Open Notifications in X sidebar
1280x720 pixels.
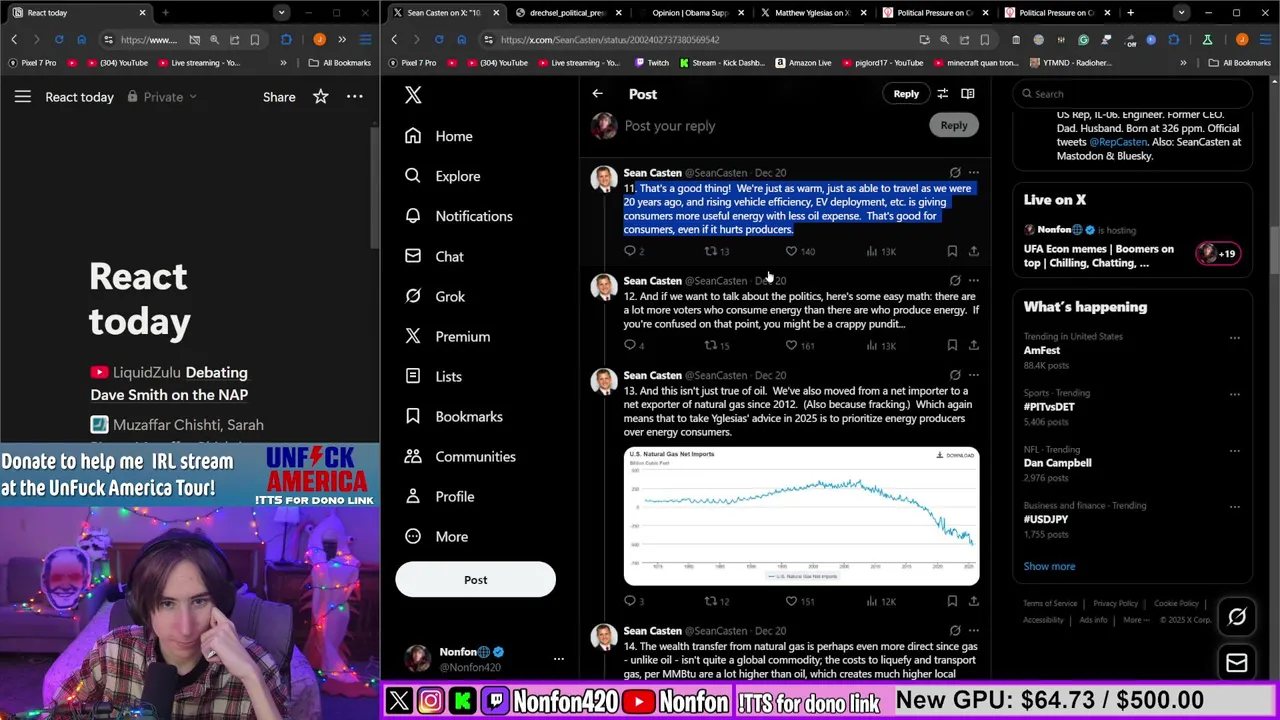coord(459,216)
